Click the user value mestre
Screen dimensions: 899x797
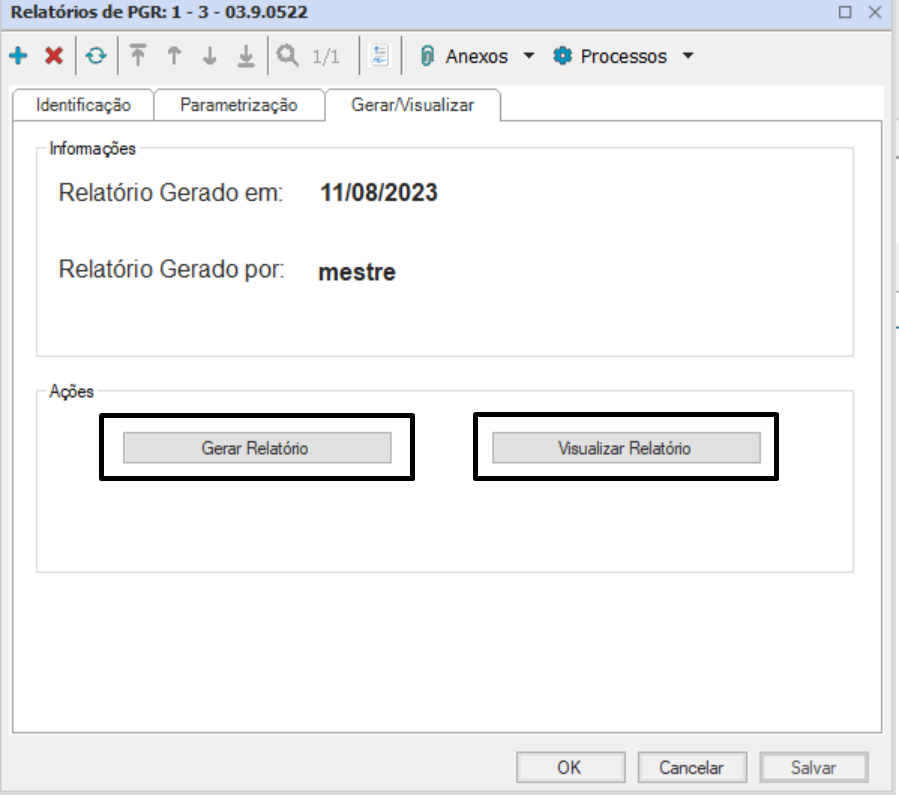tap(357, 272)
